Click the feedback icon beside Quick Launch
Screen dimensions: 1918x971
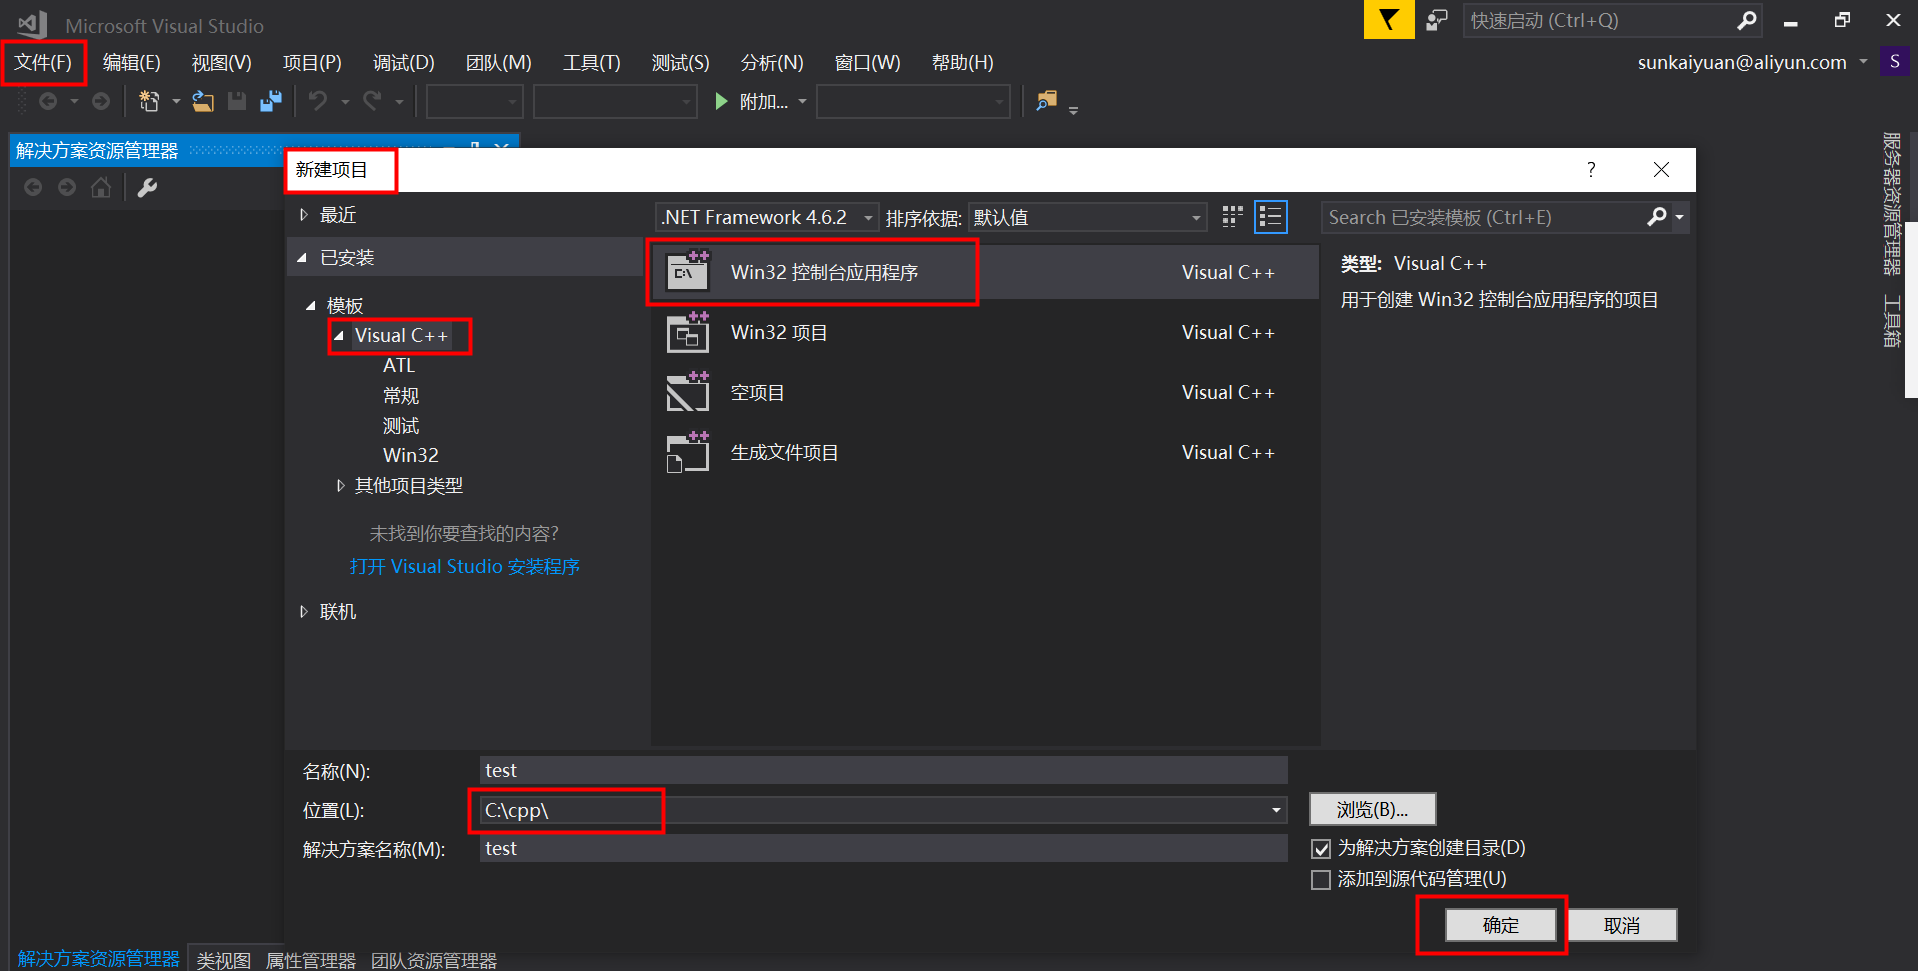tap(1437, 20)
